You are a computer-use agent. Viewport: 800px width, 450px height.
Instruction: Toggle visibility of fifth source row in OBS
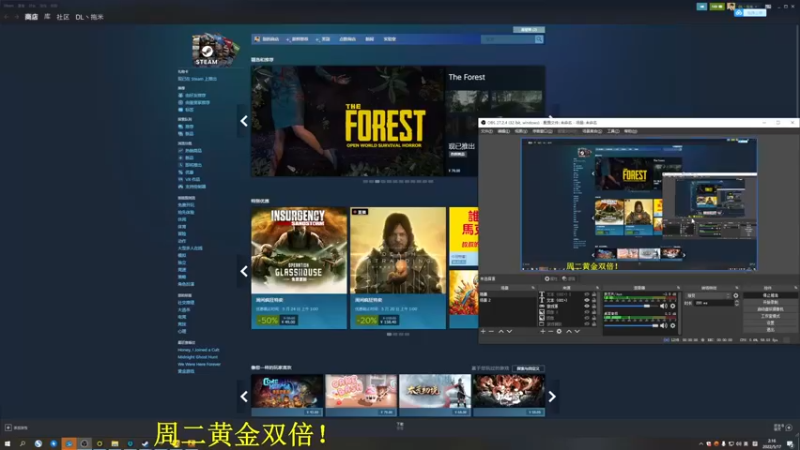pos(587,318)
